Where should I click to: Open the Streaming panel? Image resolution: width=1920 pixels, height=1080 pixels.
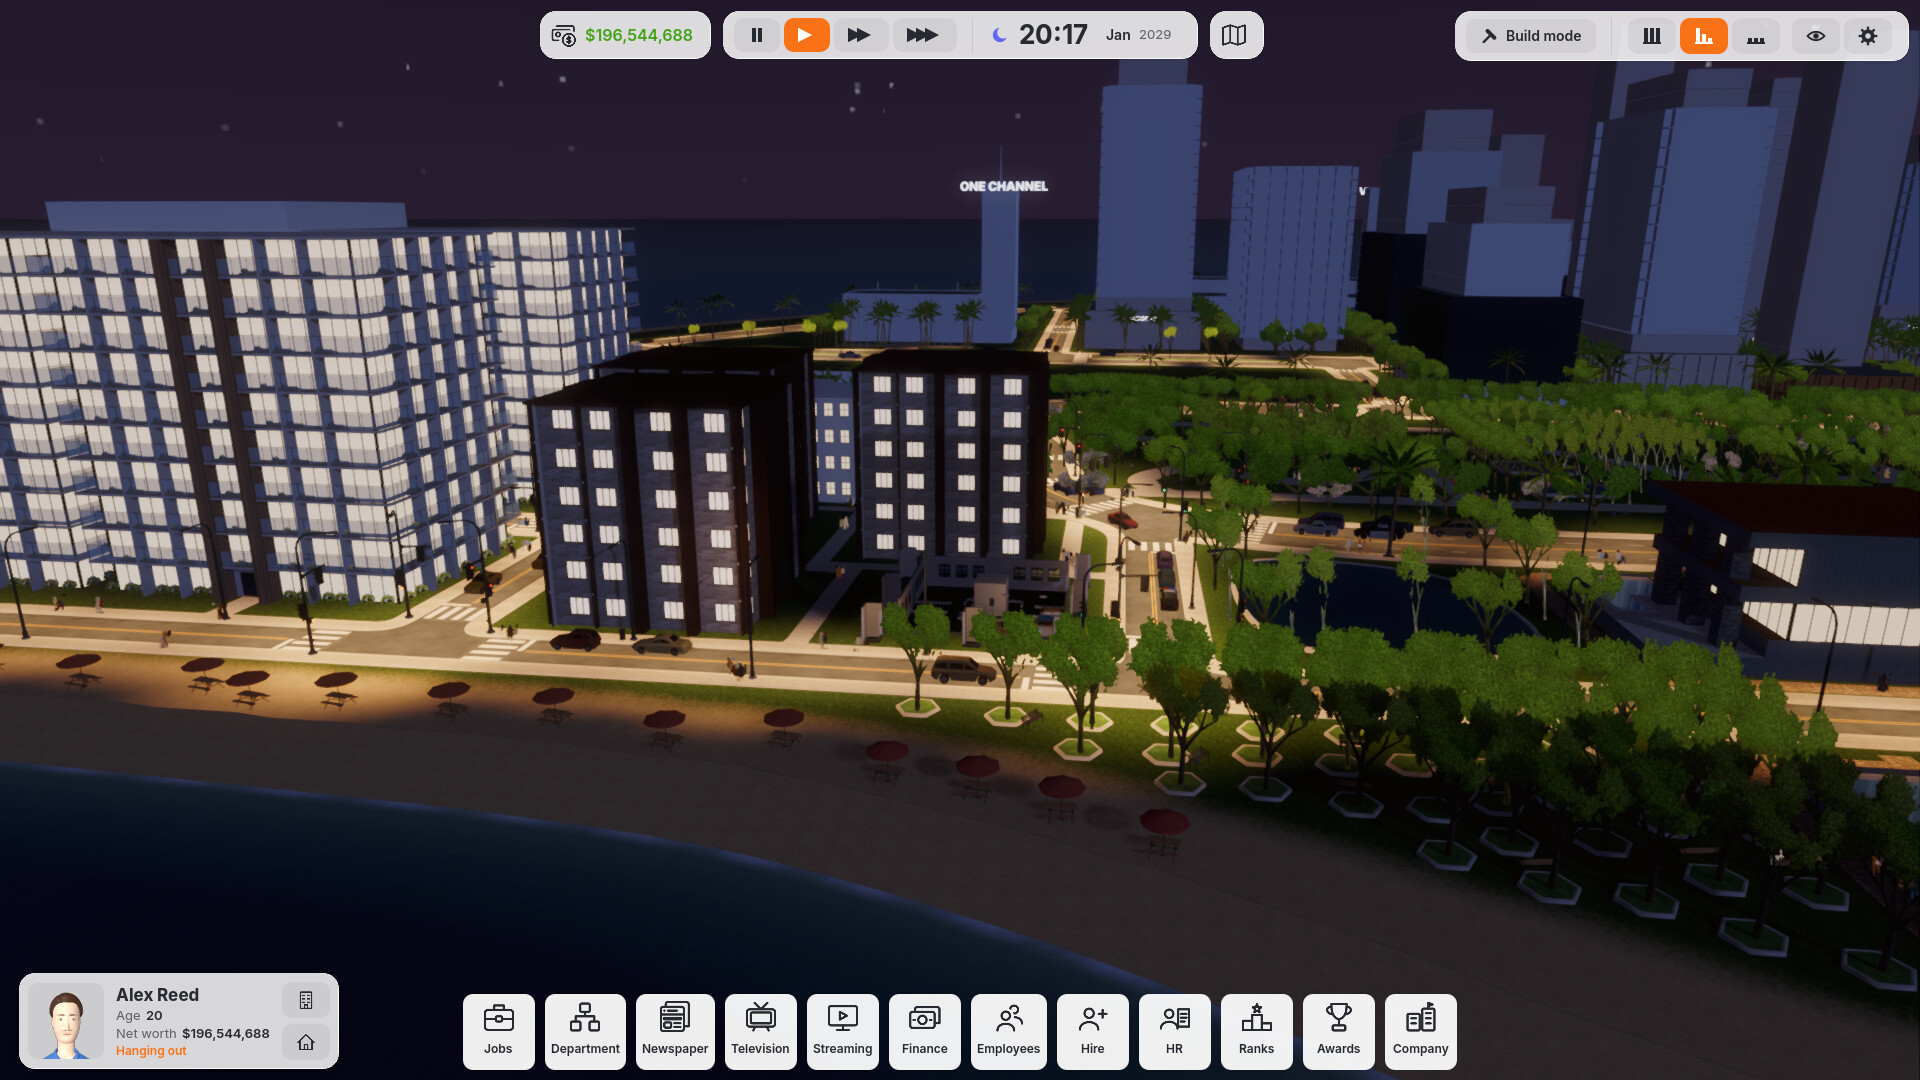(842, 1031)
